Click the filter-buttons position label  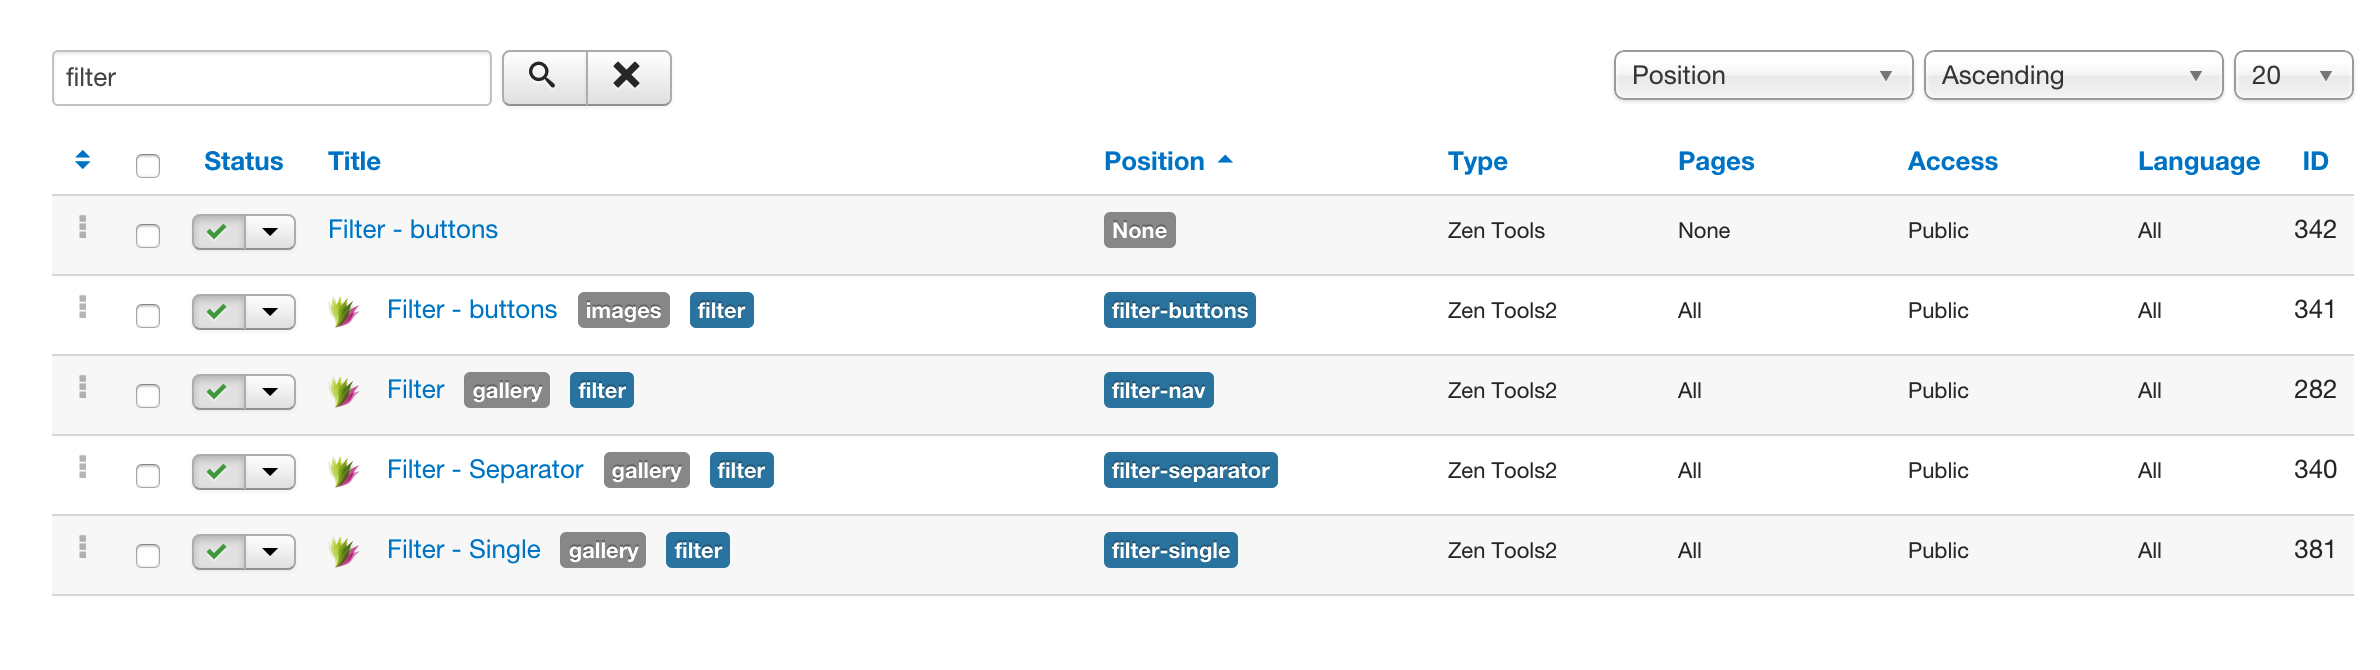[x=1179, y=310]
